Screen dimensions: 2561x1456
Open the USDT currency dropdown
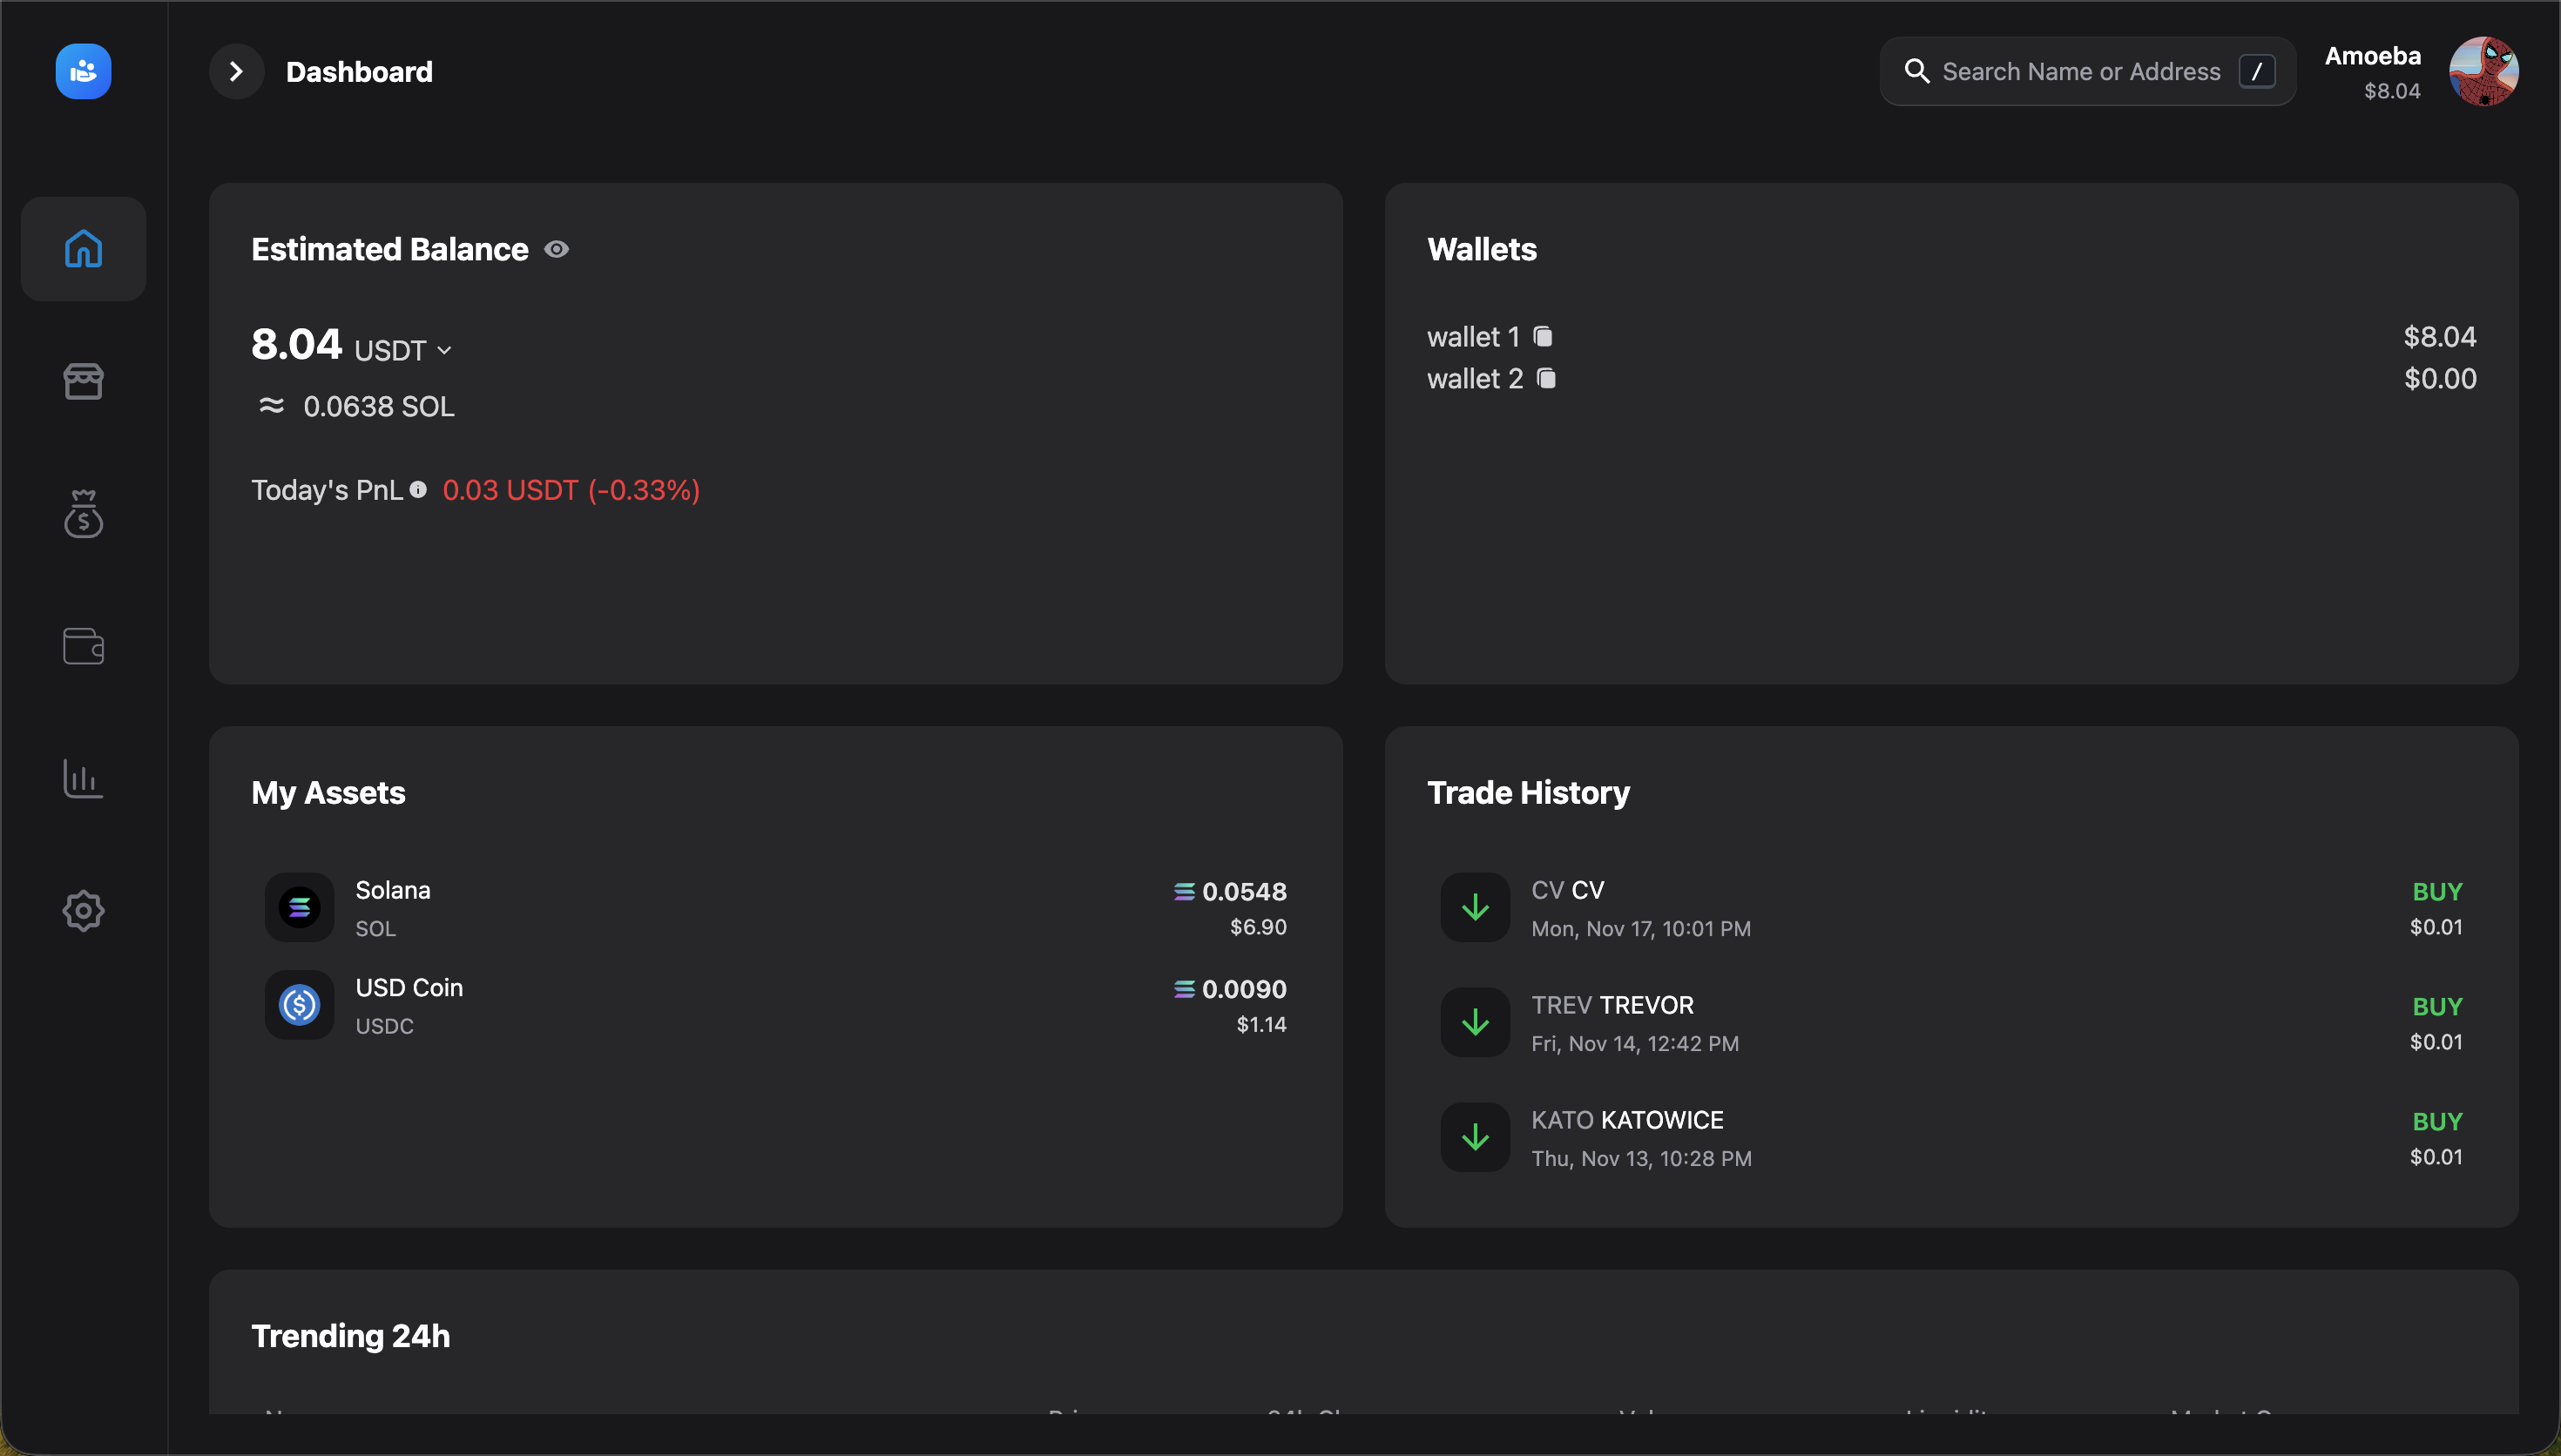coord(444,350)
